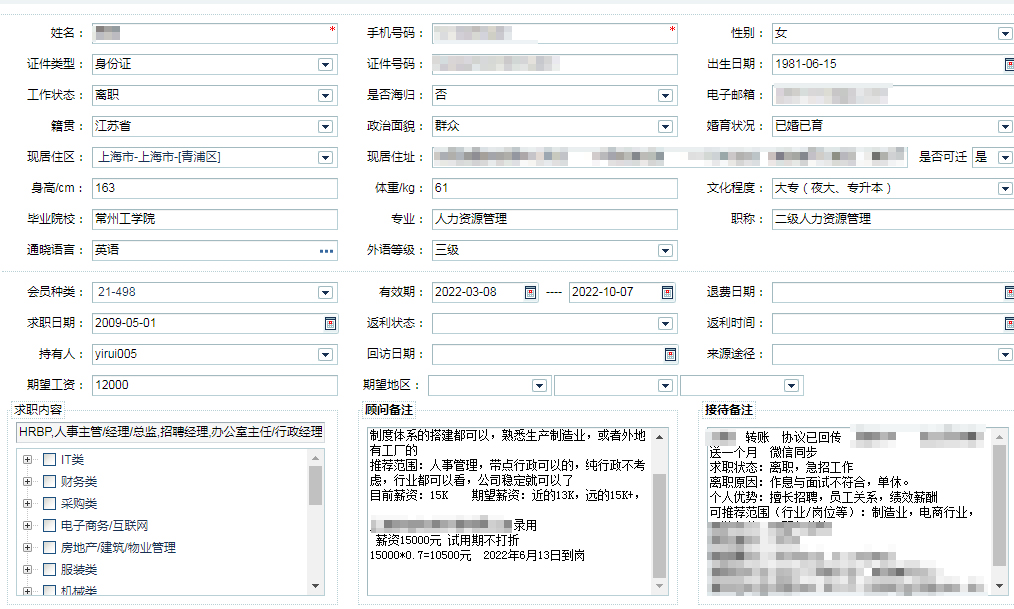This screenshot has height=609, width=1014.
Task: Open the 来源途径 dropdown
Action: click(1005, 355)
